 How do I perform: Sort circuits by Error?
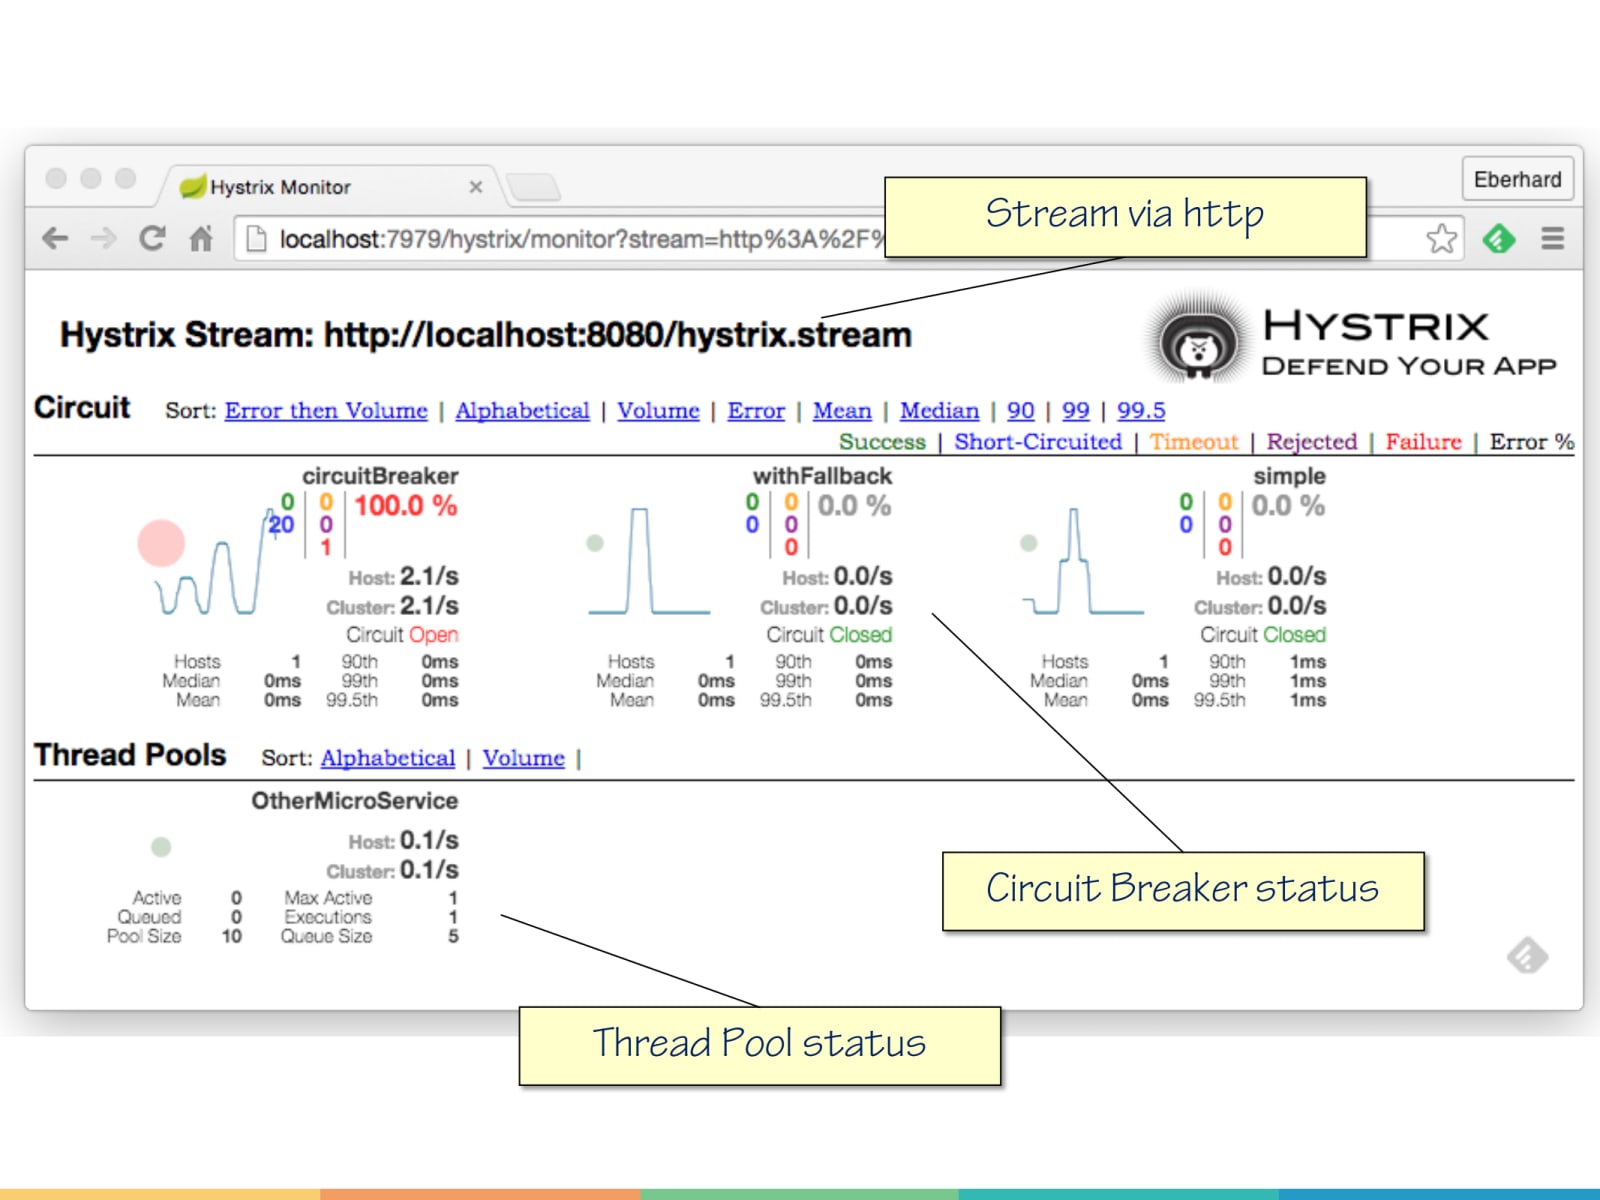[x=756, y=410]
